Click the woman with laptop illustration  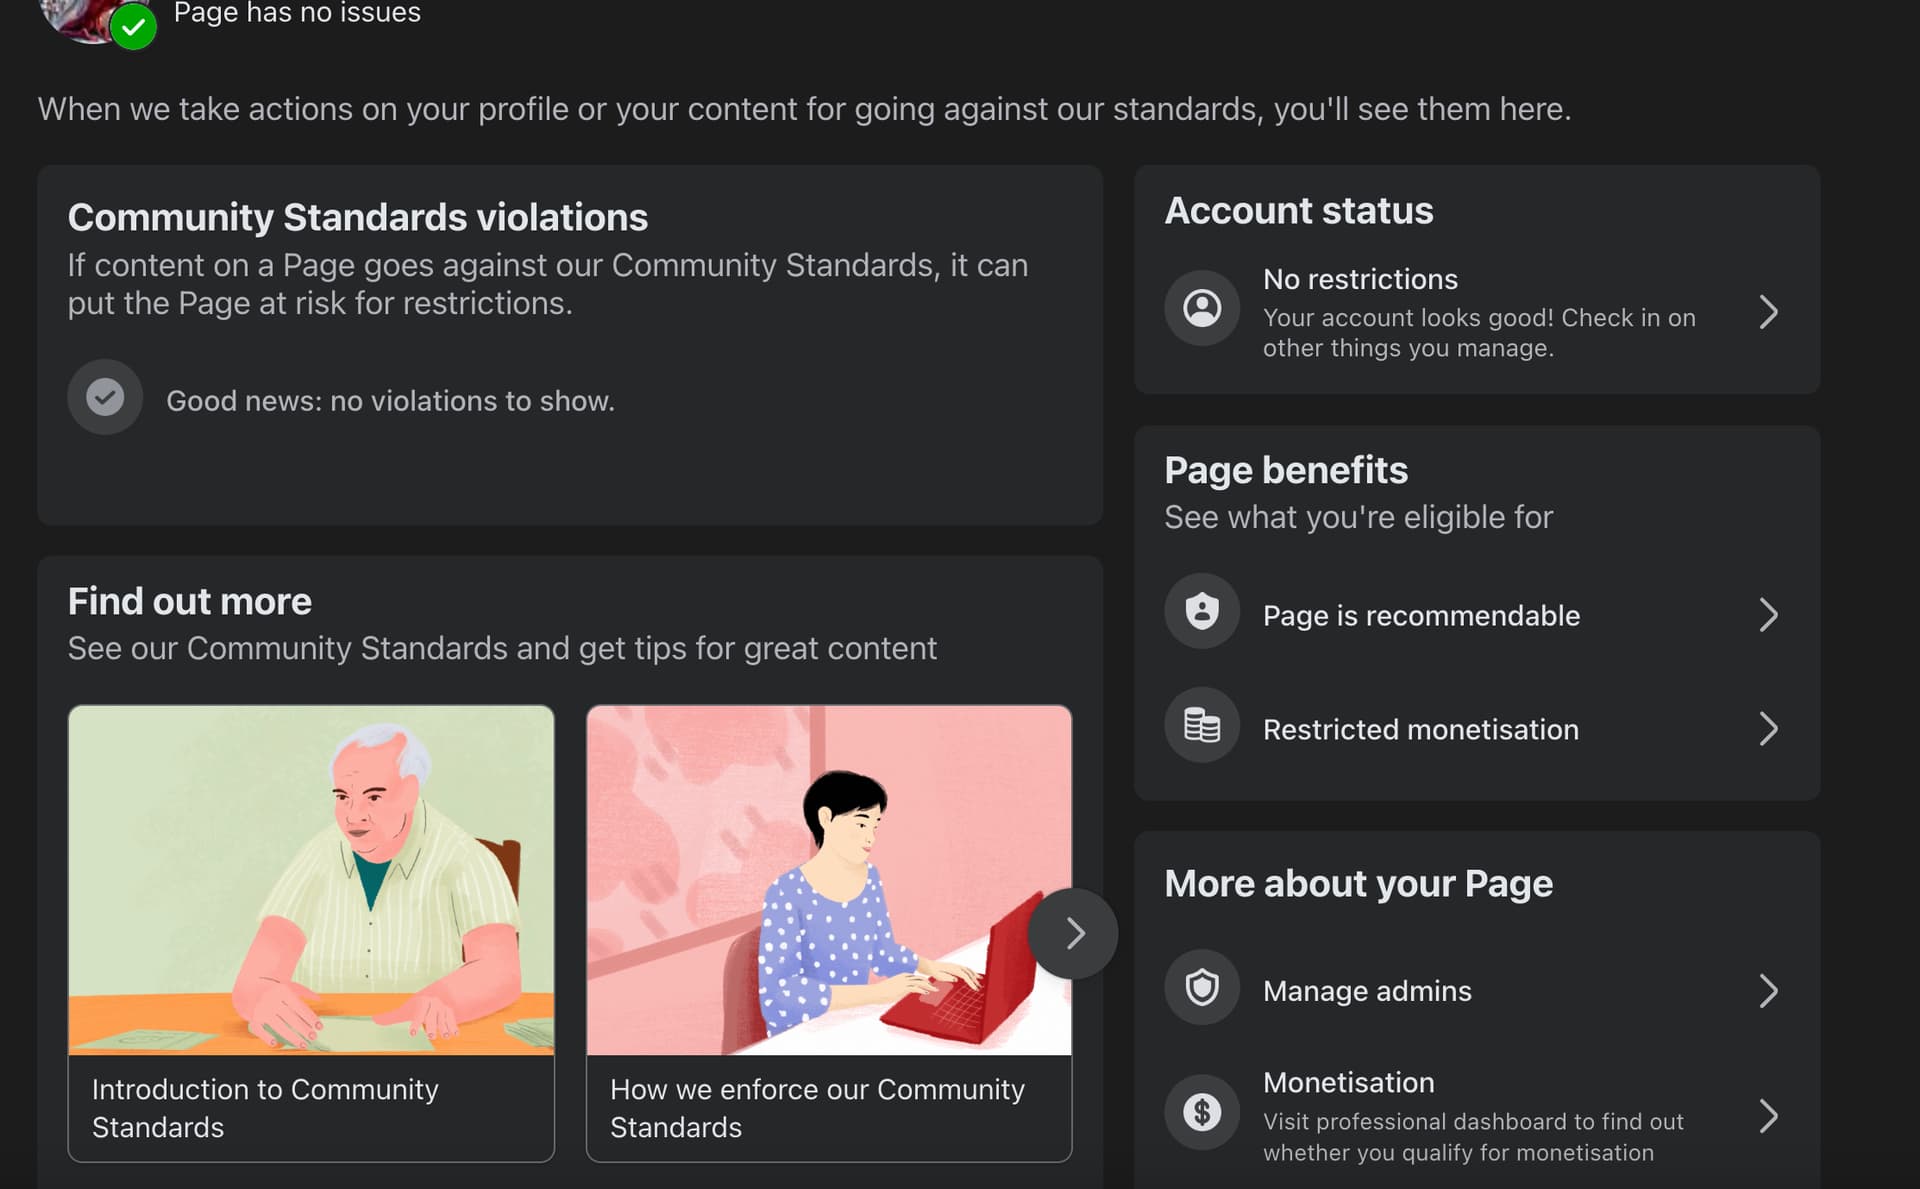coord(800,880)
